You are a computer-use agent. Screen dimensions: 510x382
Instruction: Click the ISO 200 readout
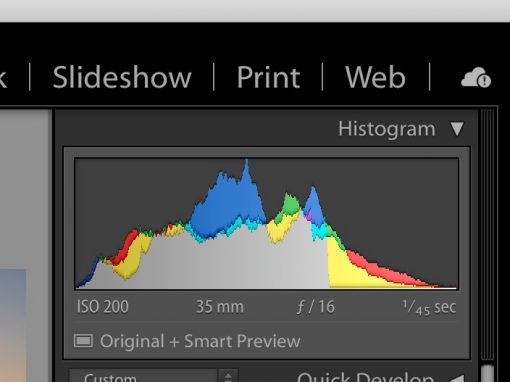(x=103, y=306)
